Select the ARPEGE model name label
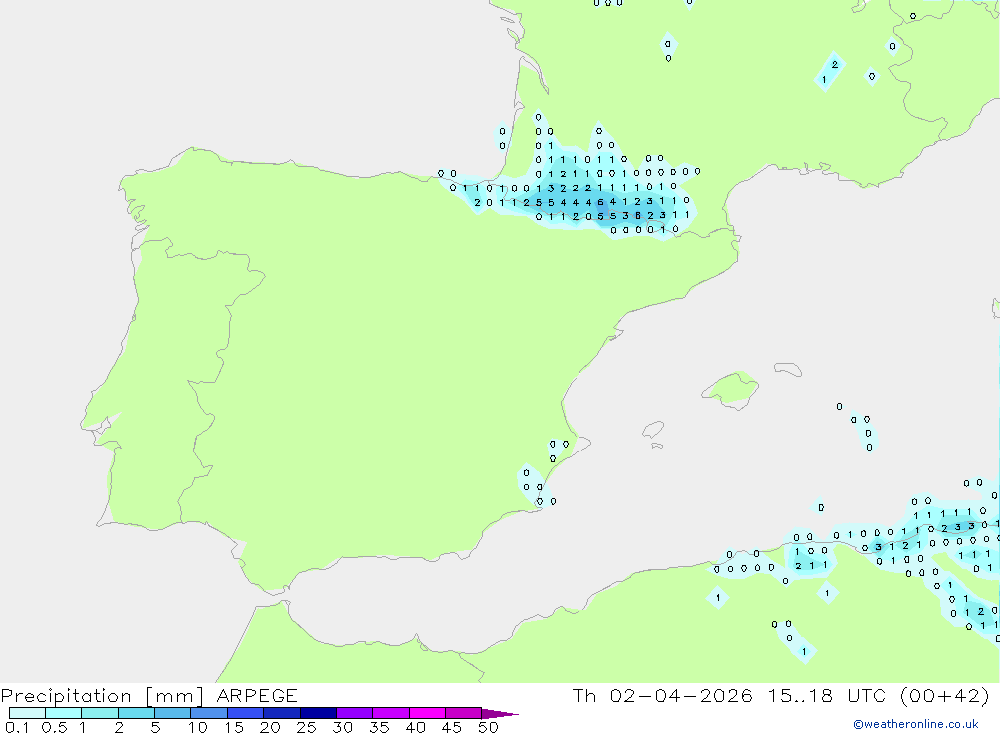 tap(256, 695)
